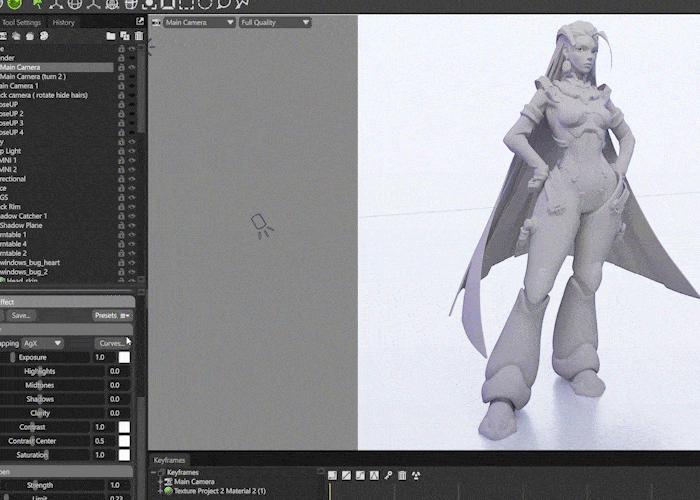700x500 pixels.
Task: Open the Curves... editor button
Action: [112, 343]
